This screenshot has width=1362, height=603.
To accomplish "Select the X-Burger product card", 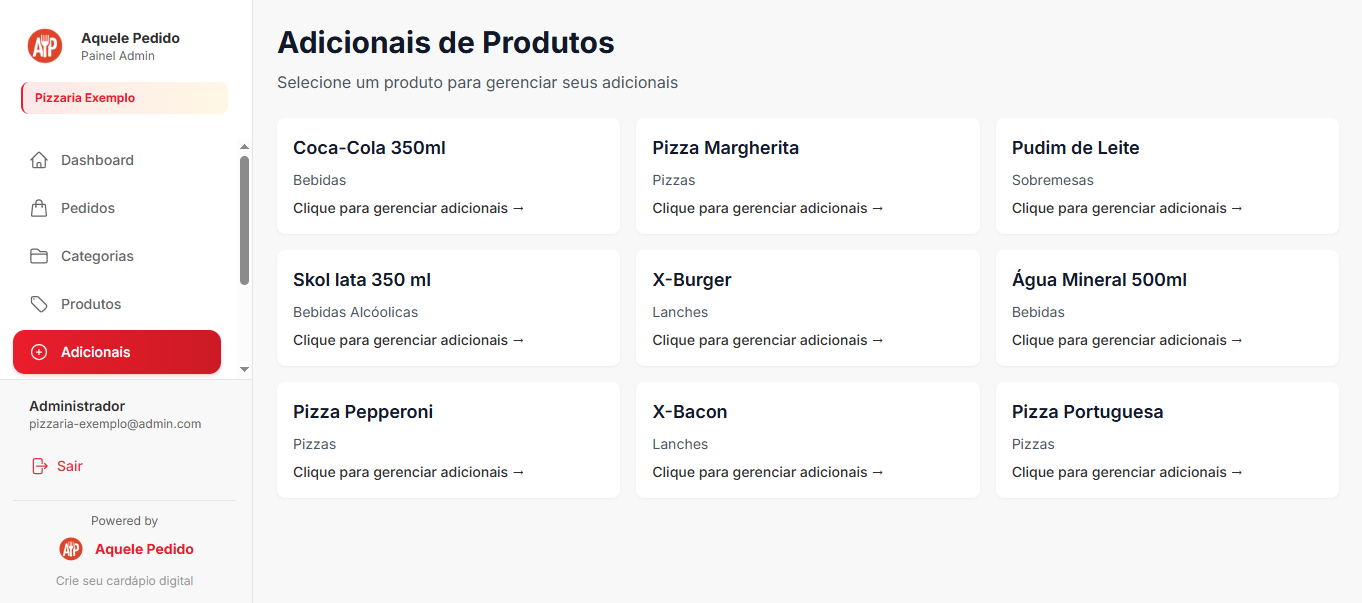I will 807,308.
